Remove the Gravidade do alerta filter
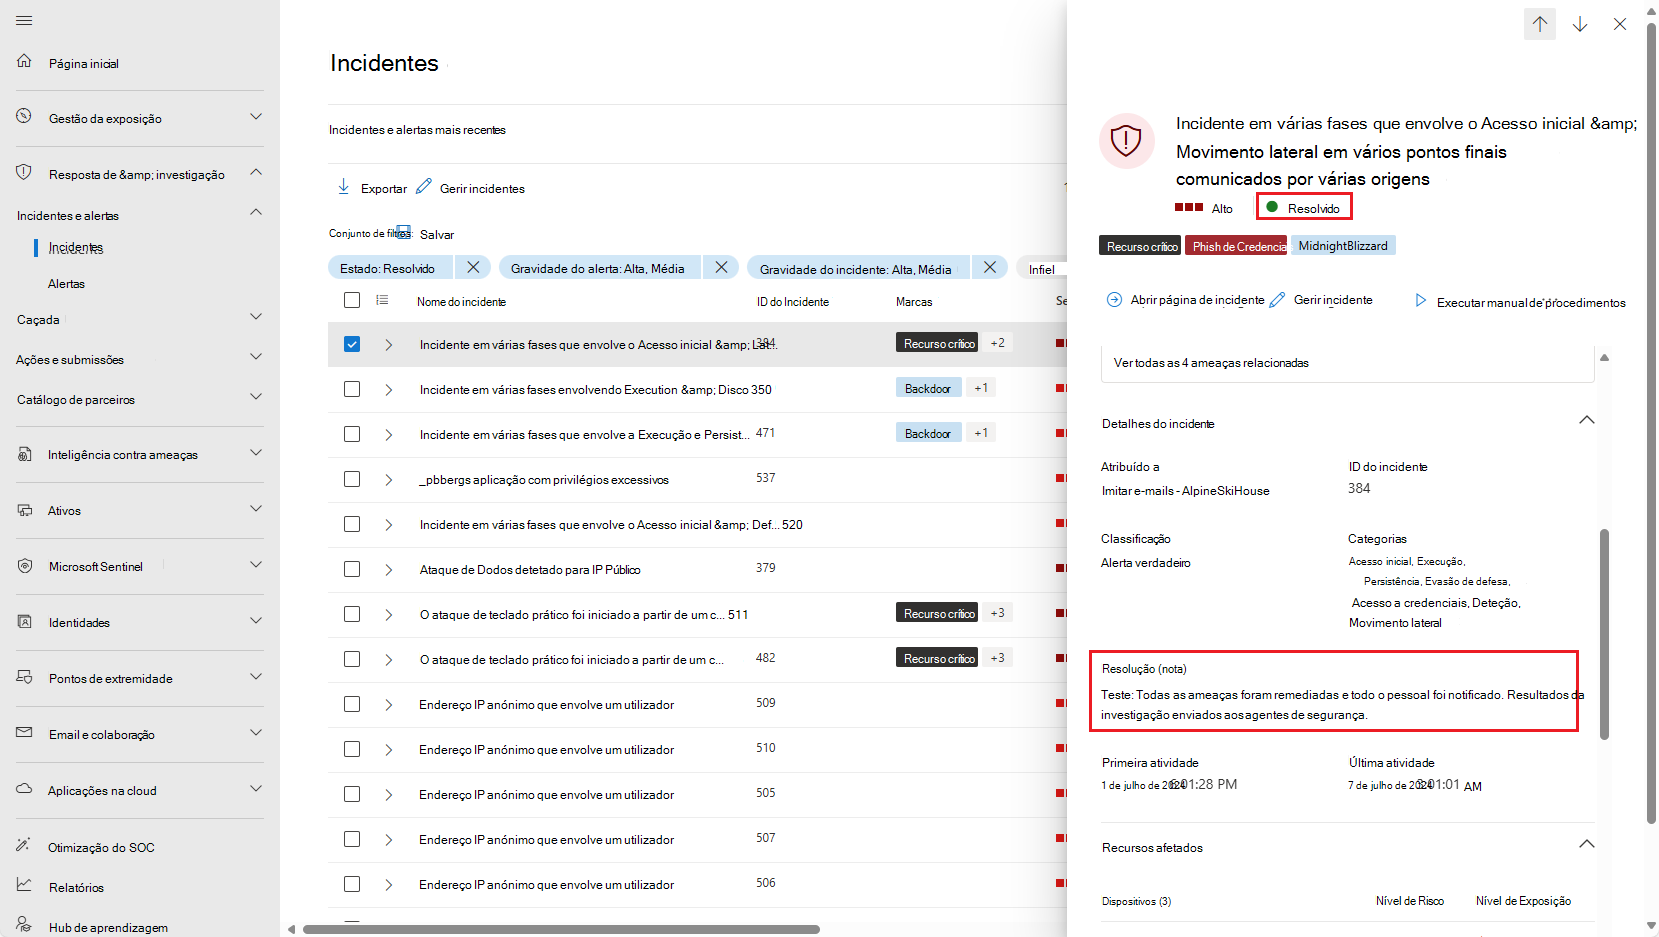Image resolution: width=1659 pixels, height=937 pixels. [721, 267]
